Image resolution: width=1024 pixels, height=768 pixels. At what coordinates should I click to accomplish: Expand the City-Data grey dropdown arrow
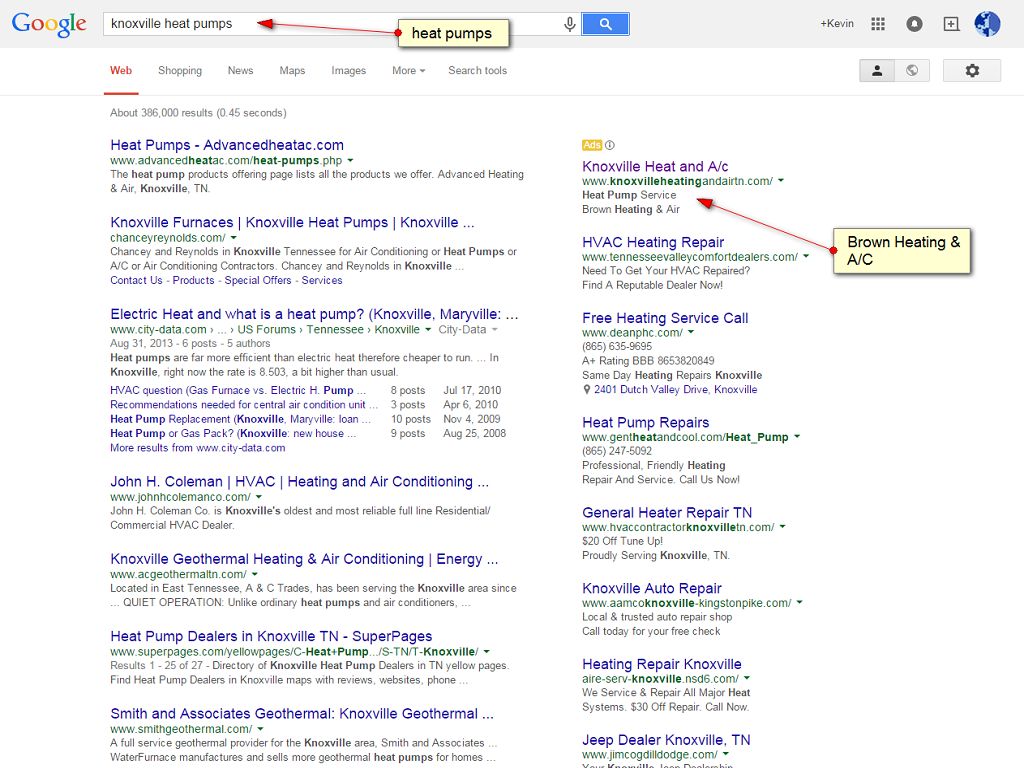pos(494,330)
